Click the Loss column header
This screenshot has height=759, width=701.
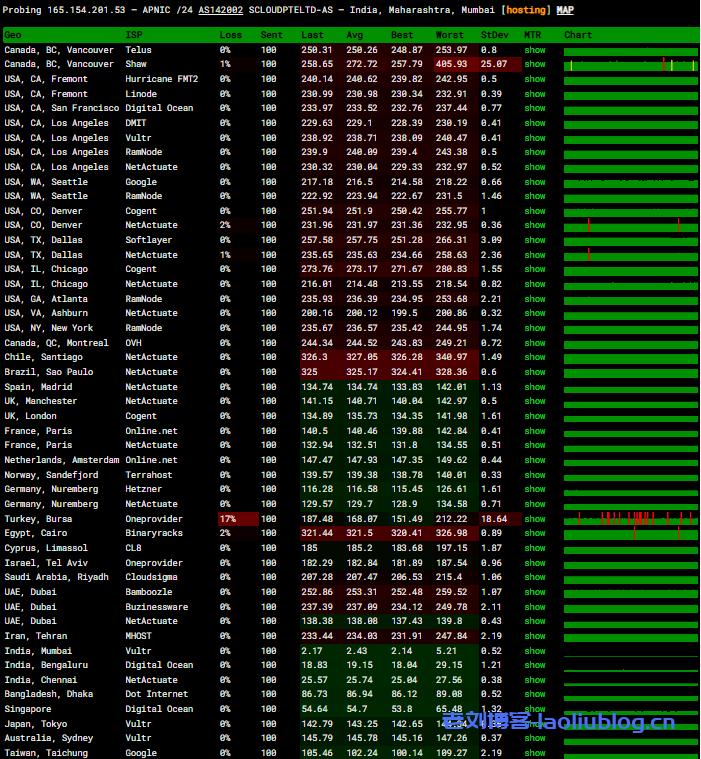click(230, 35)
